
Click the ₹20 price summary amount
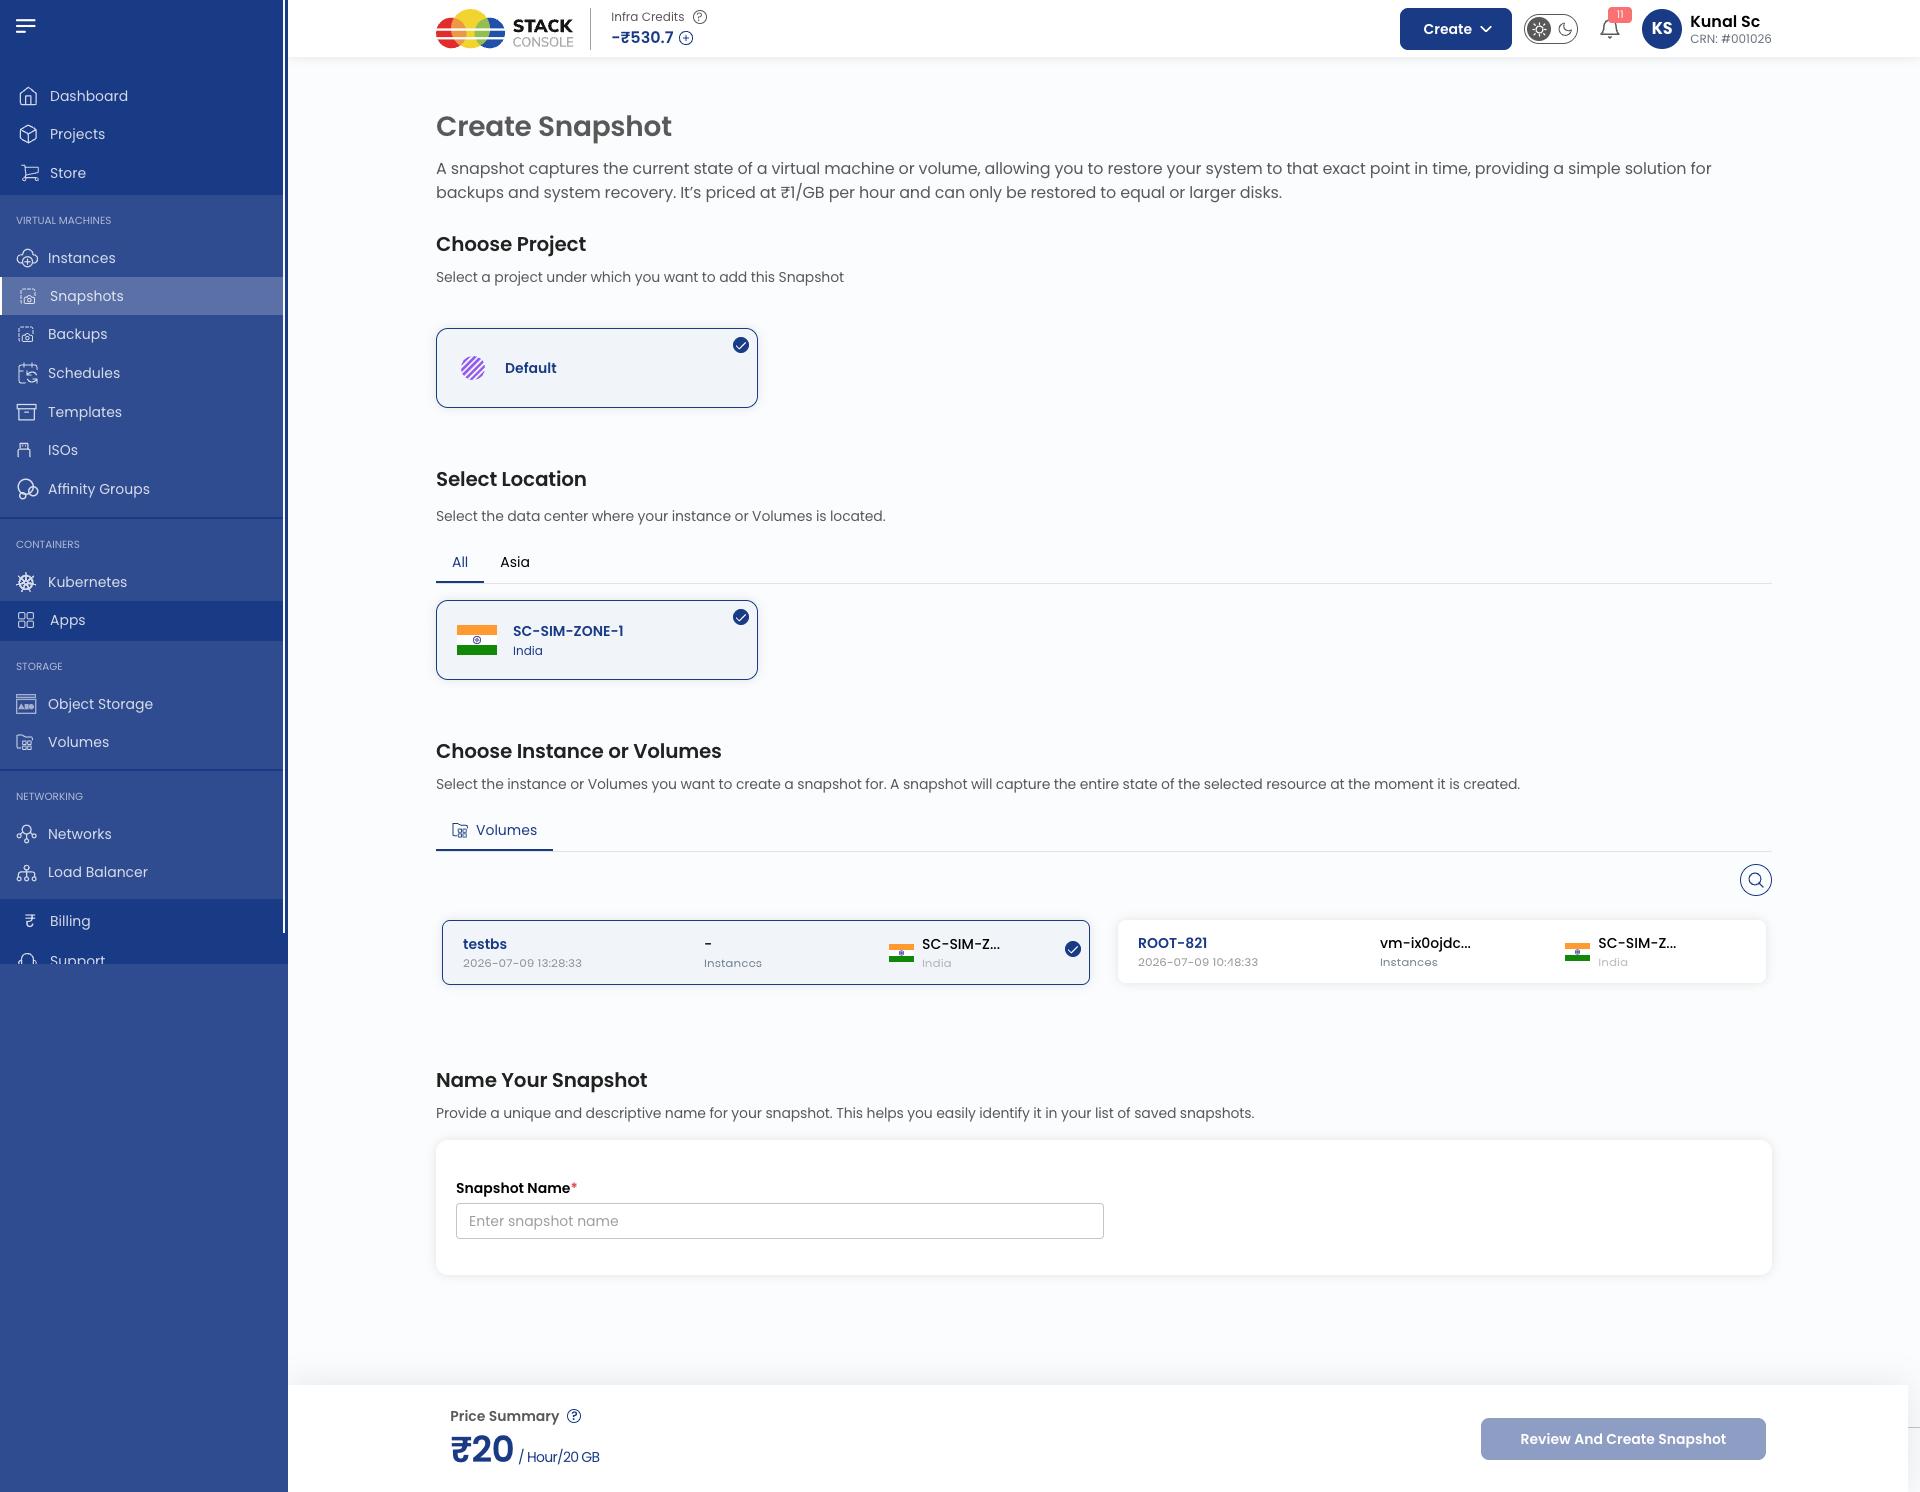coord(482,1449)
